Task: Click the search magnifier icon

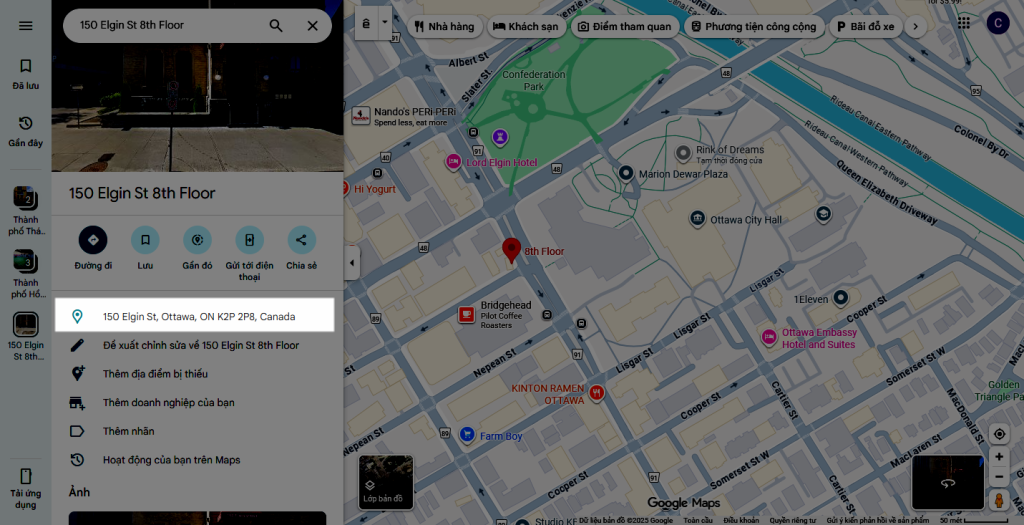Action: (276, 26)
